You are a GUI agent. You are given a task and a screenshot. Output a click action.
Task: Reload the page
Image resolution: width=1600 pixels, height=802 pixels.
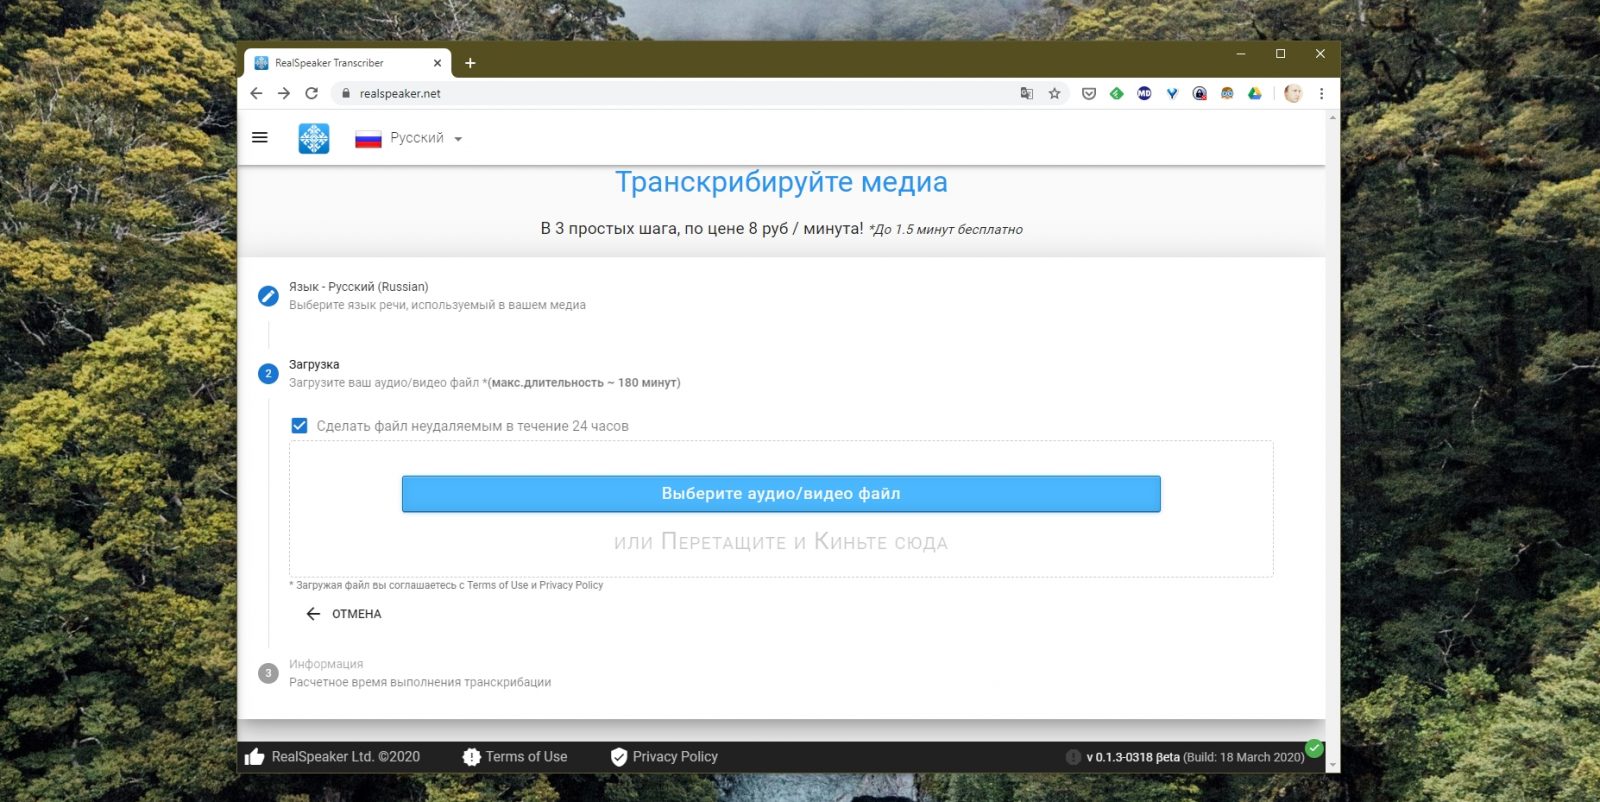(x=312, y=93)
